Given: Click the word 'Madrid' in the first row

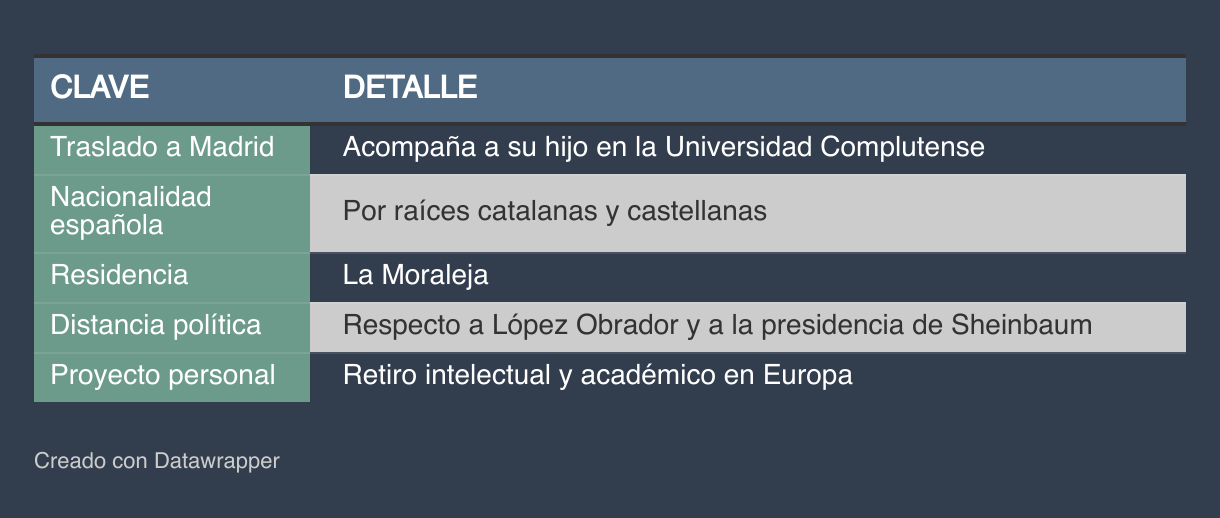Looking at the screenshot, I should (232, 148).
